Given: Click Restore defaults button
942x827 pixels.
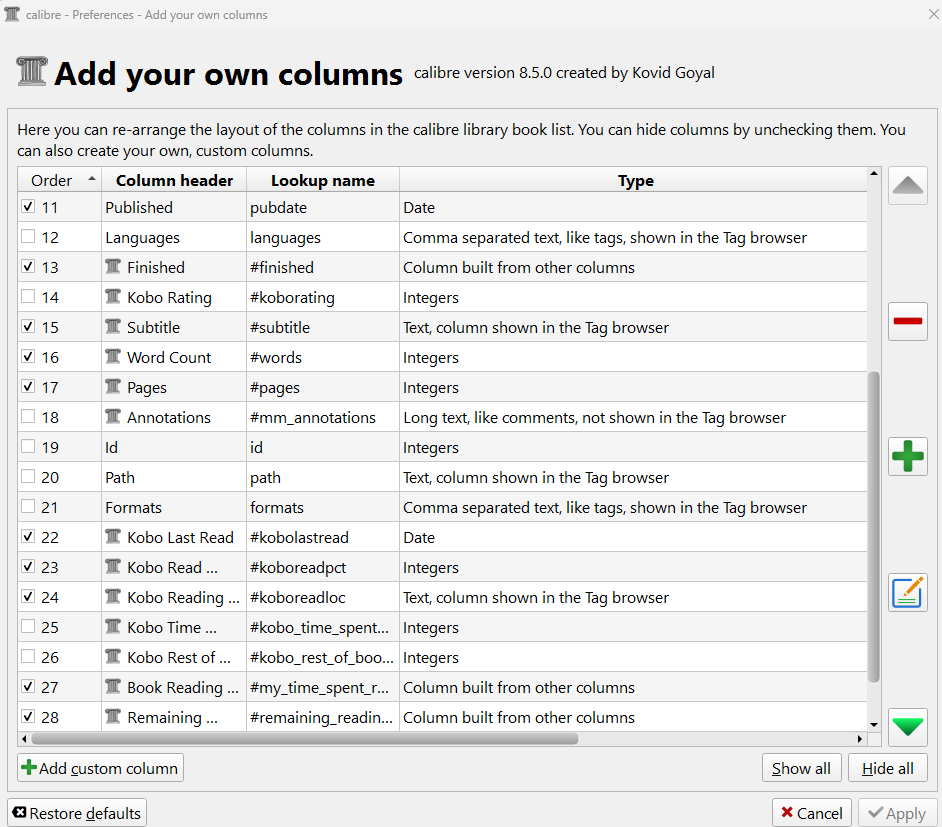Looking at the screenshot, I should 77,813.
